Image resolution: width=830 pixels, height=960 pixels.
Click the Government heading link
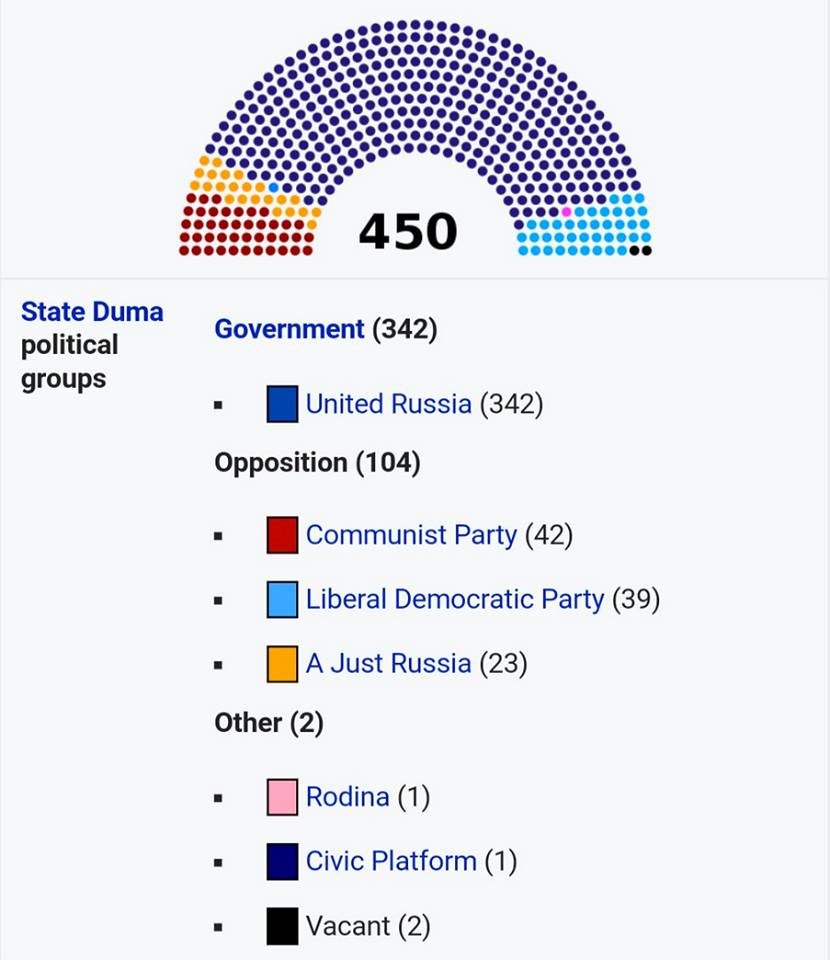click(x=289, y=329)
